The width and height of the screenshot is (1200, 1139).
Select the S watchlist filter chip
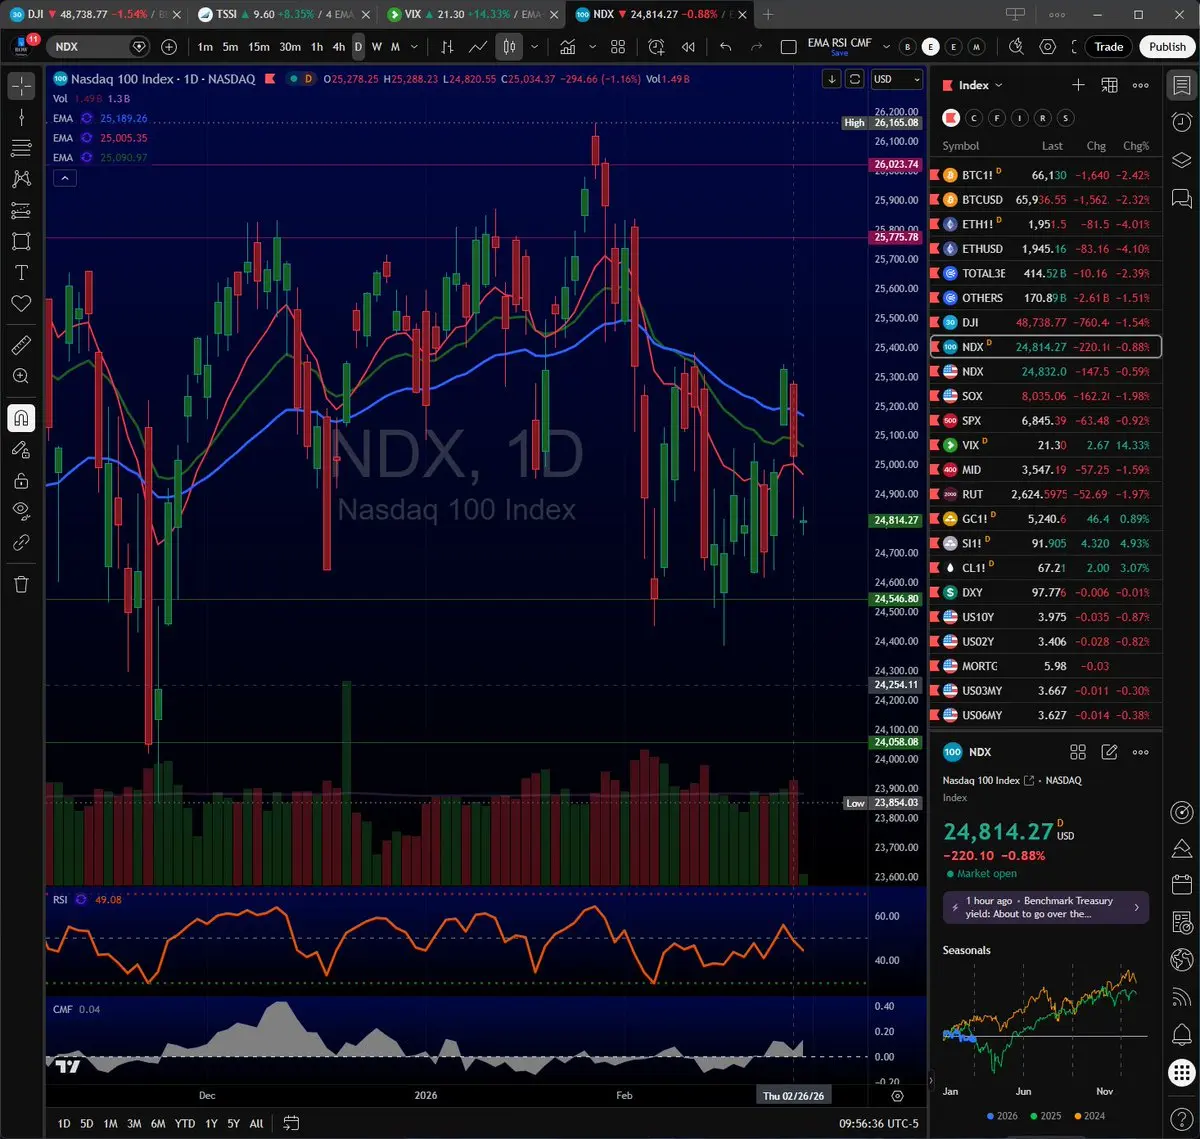click(x=1066, y=118)
